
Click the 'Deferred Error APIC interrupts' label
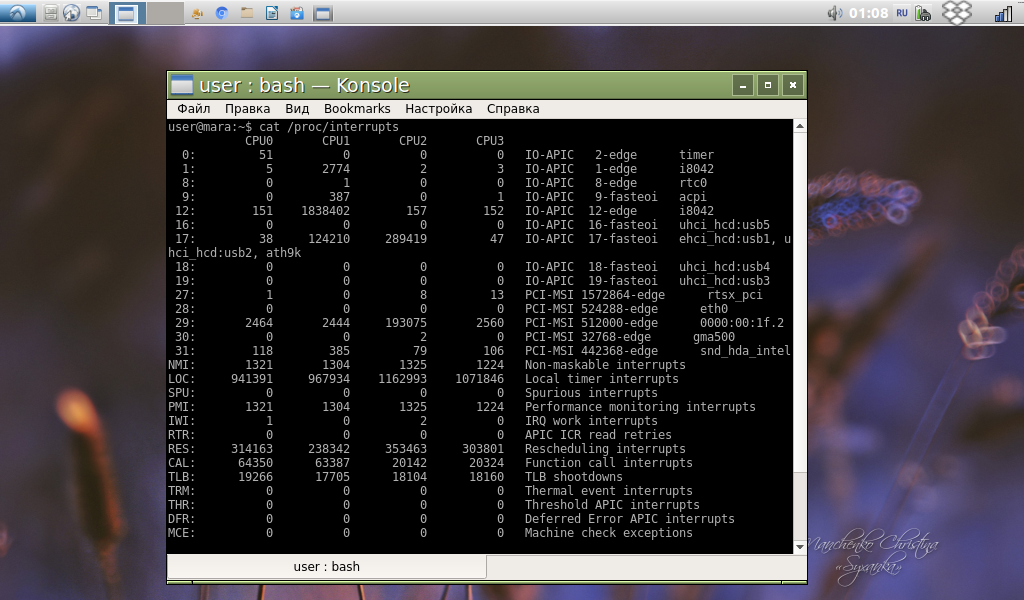(630, 519)
